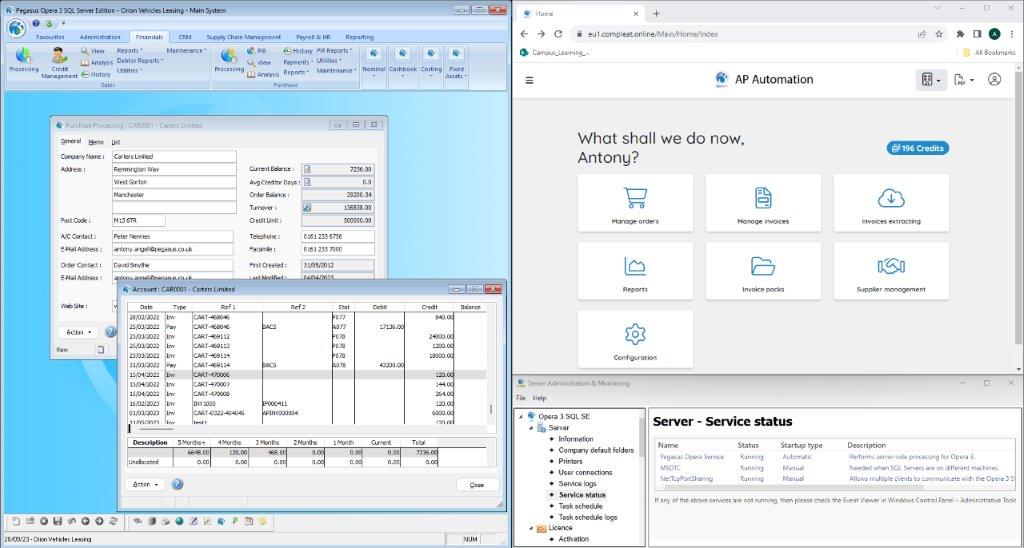The image size is (1024, 548).
Task: Select the CART-470006 invoice row
Action: click(306, 375)
